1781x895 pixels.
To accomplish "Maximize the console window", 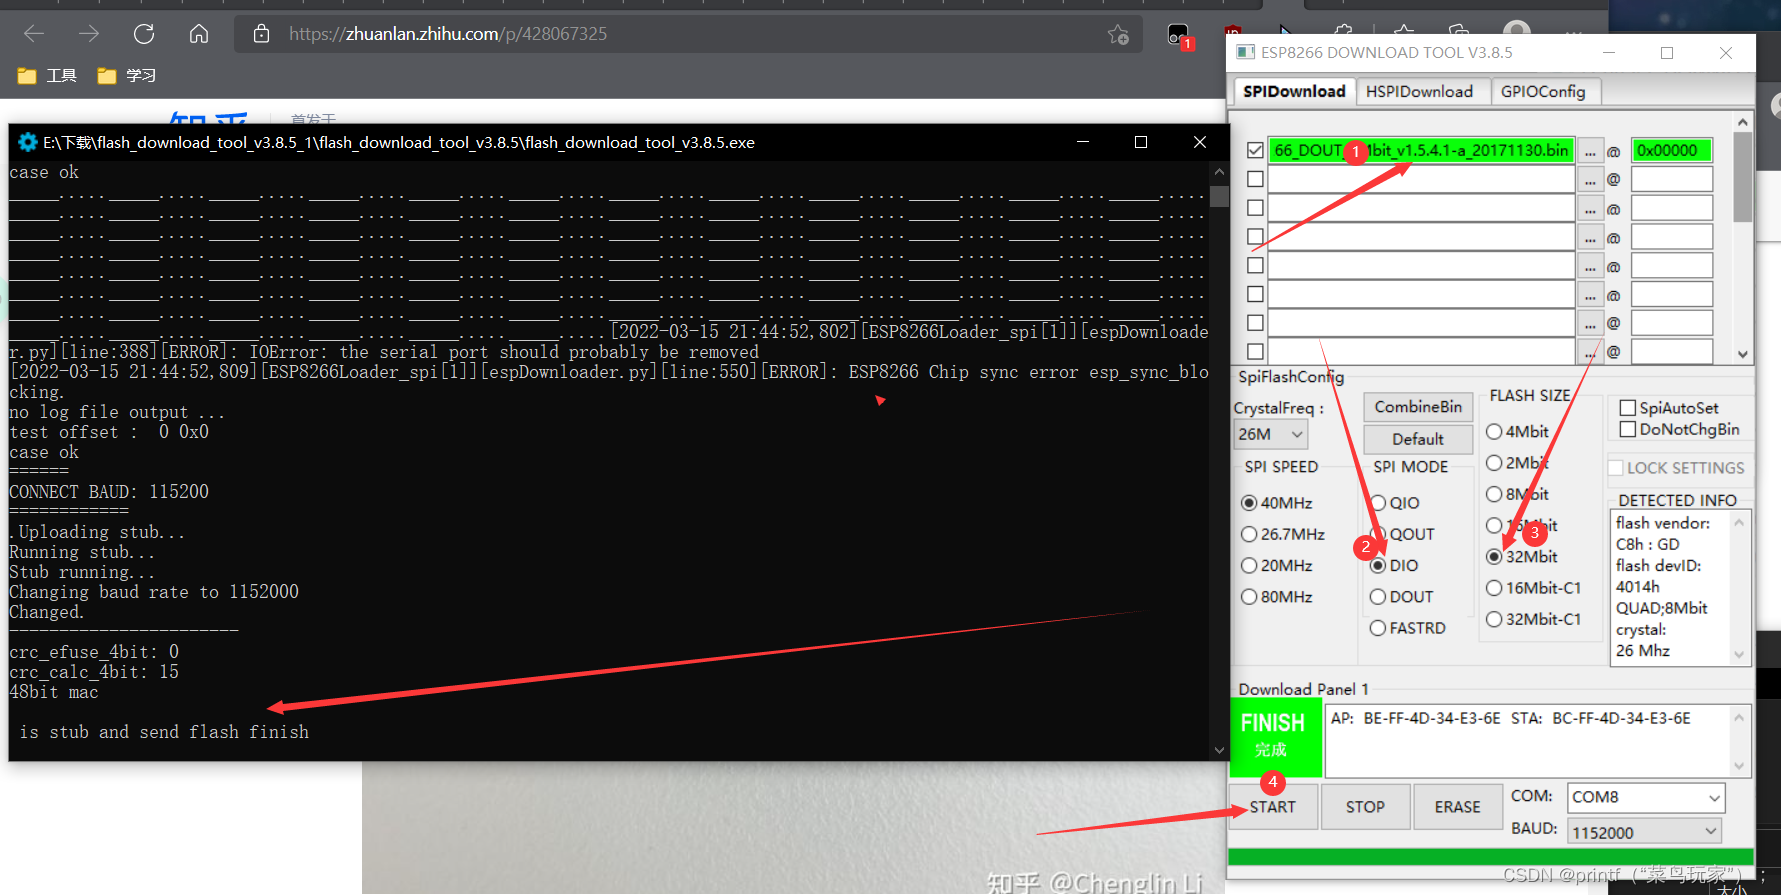I will (x=1141, y=142).
